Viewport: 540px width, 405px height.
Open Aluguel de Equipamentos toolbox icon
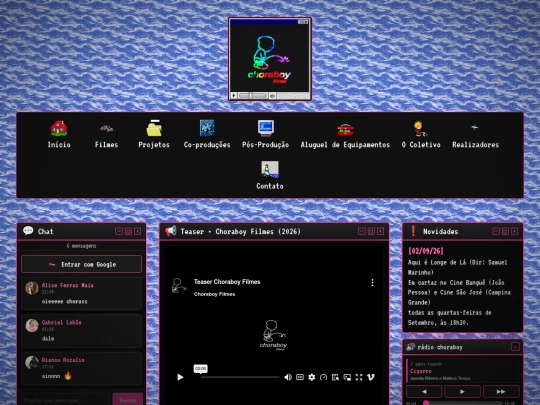(345, 129)
